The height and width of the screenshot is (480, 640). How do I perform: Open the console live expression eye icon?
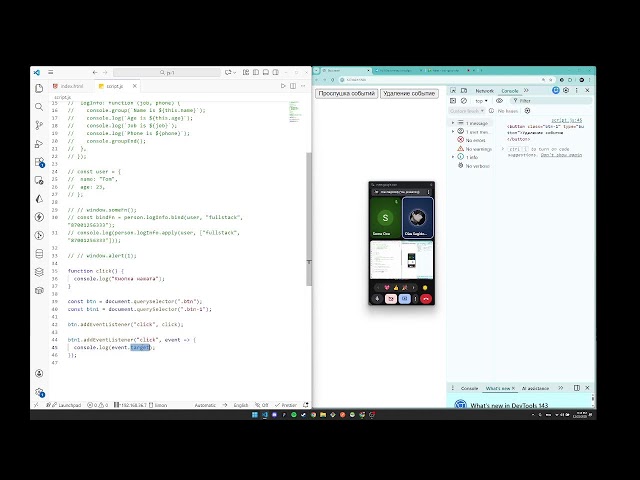pyautogui.click(x=499, y=100)
